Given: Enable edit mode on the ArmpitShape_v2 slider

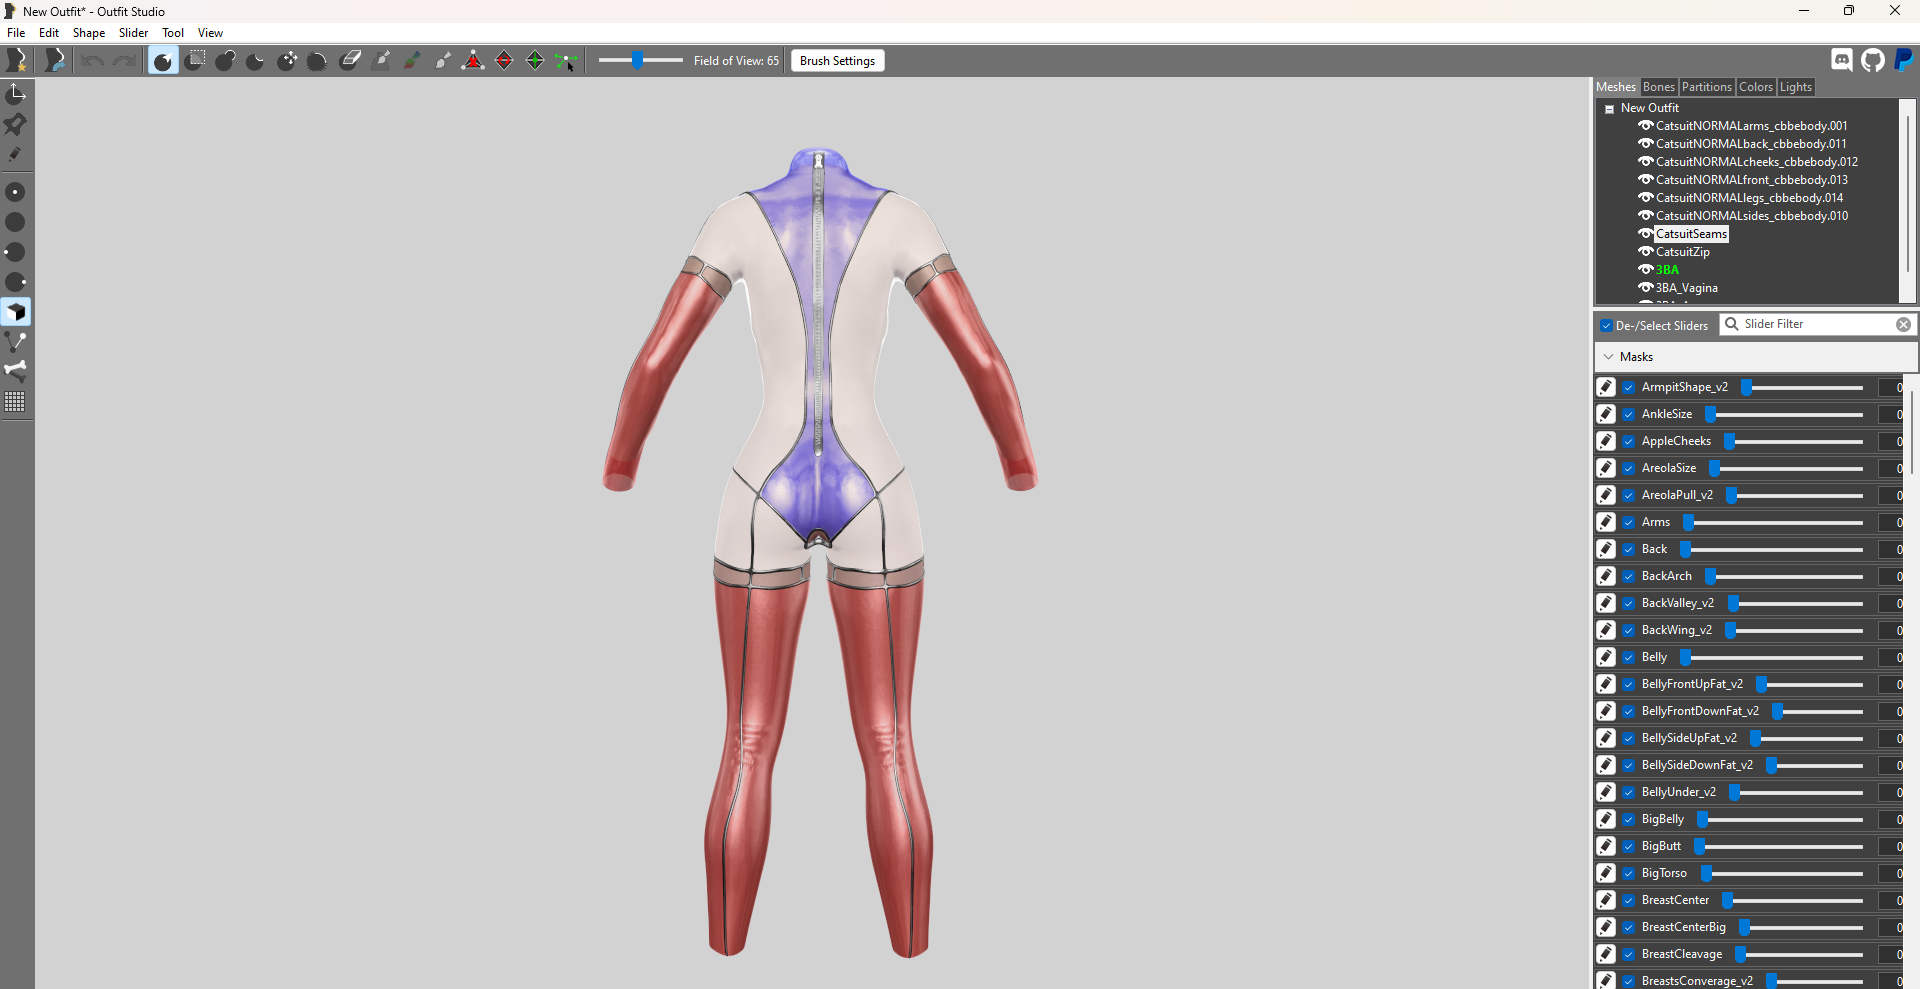Looking at the screenshot, I should [1606, 387].
